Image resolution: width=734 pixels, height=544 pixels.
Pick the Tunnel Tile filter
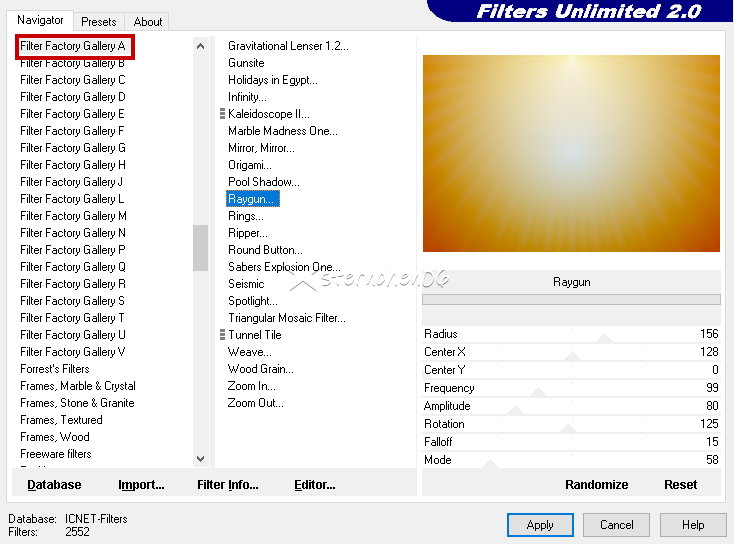coord(254,335)
